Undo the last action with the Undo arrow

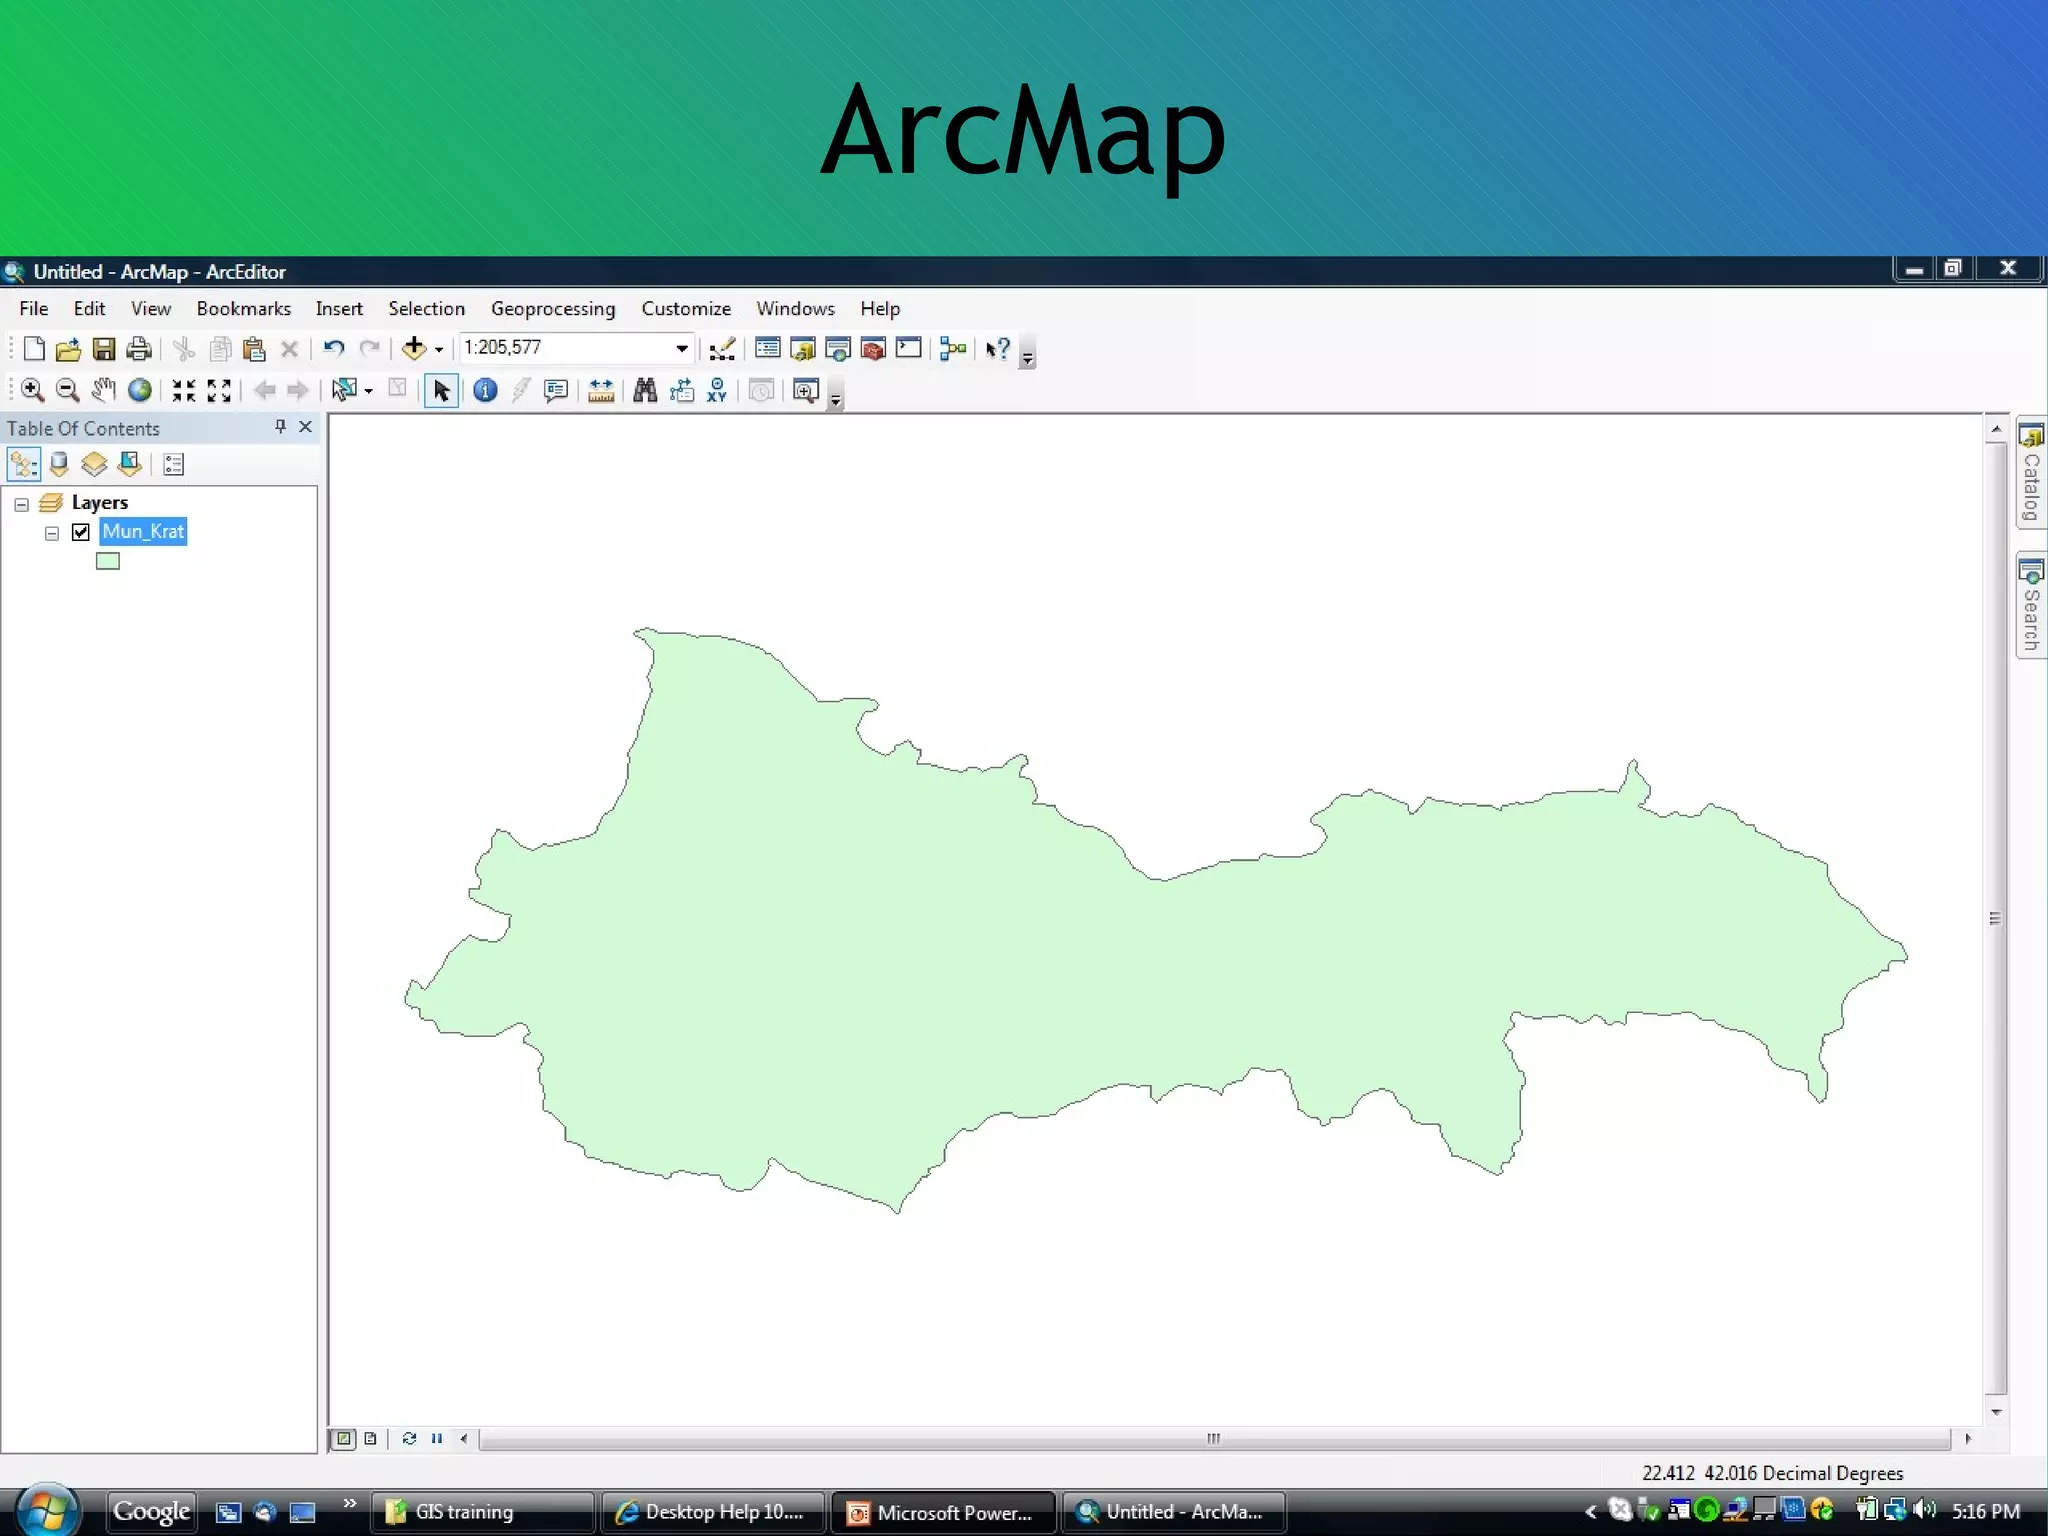pyautogui.click(x=333, y=348)
